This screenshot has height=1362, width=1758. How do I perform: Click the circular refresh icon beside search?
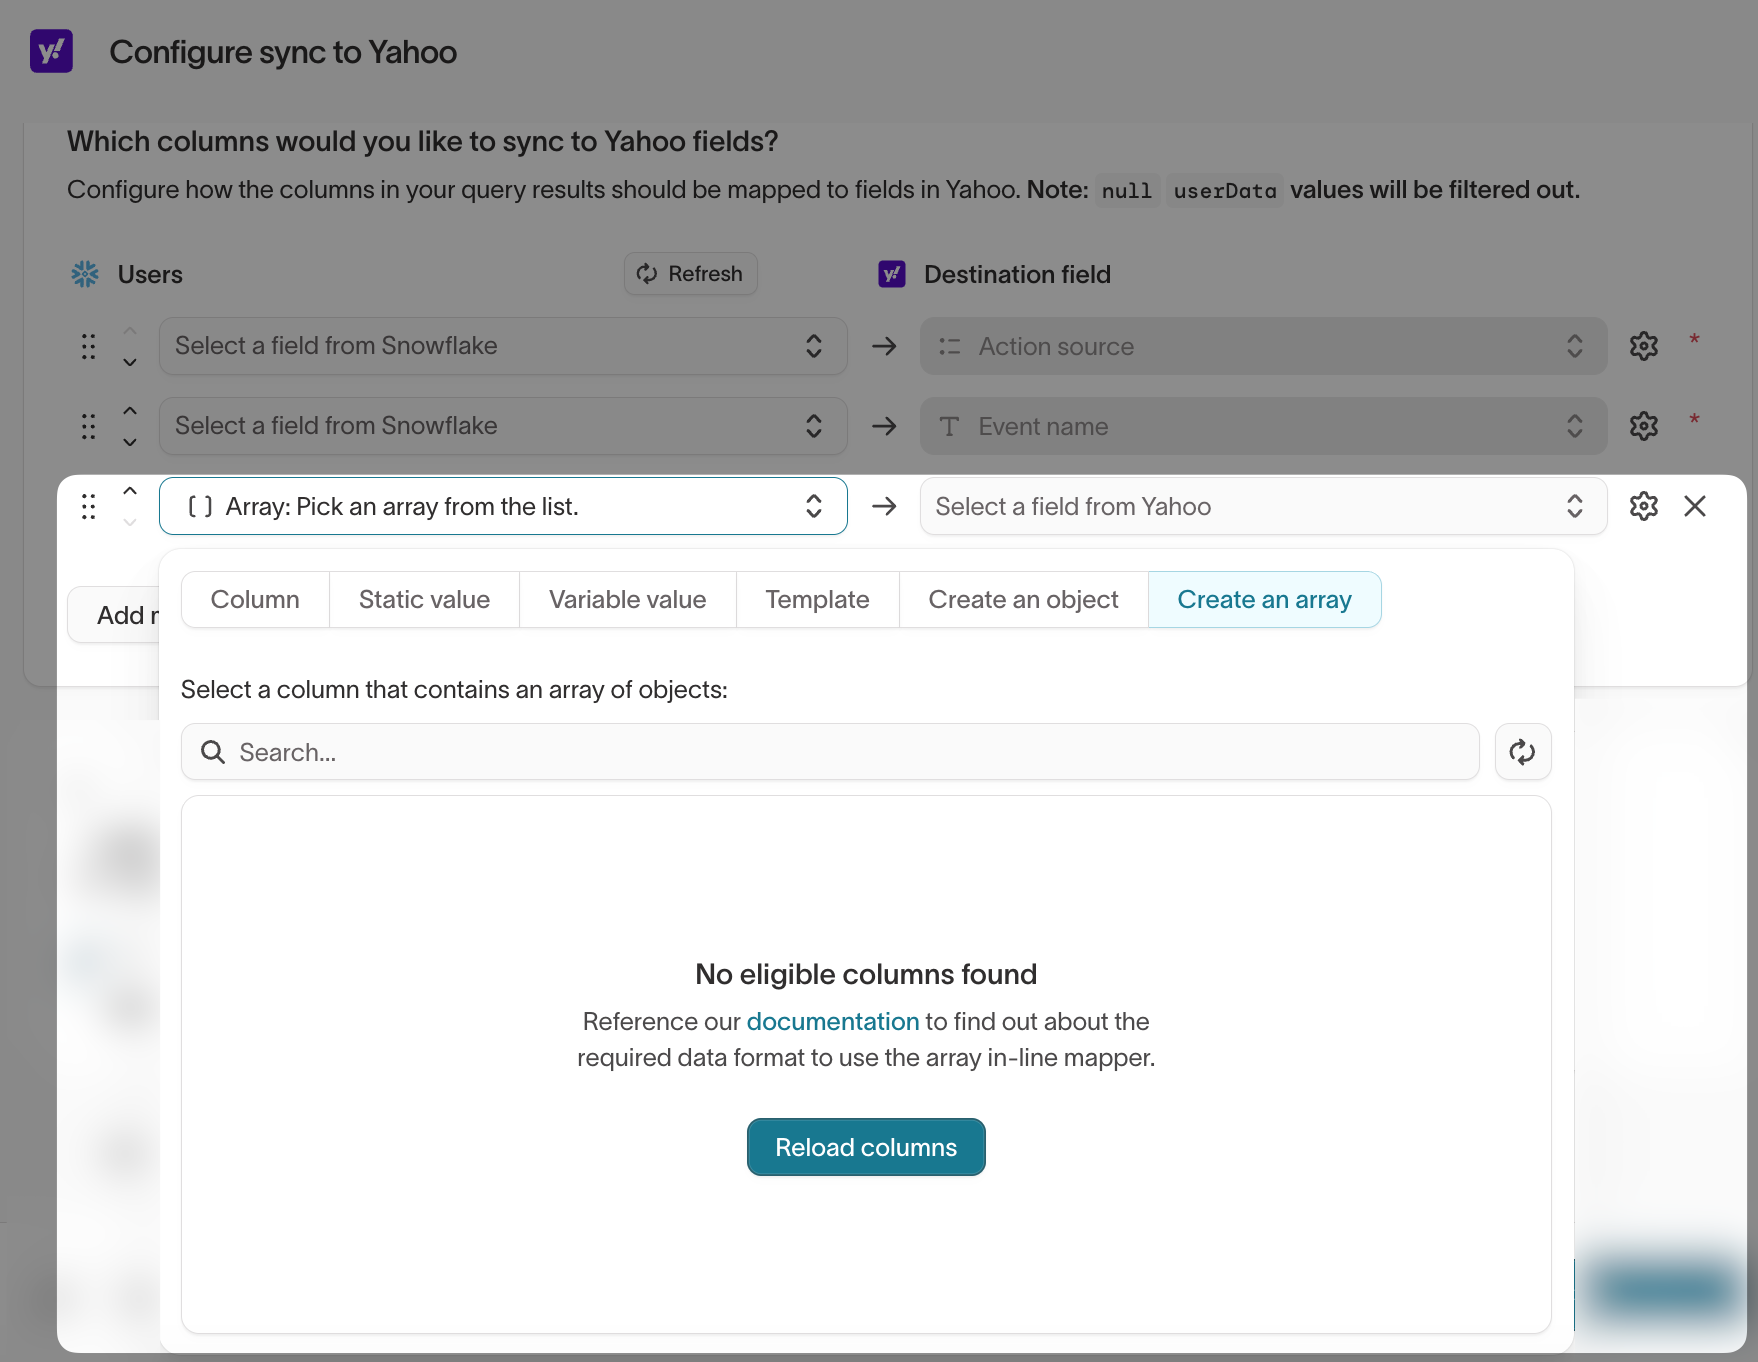pyautogui.click(x=1523, y=752)
